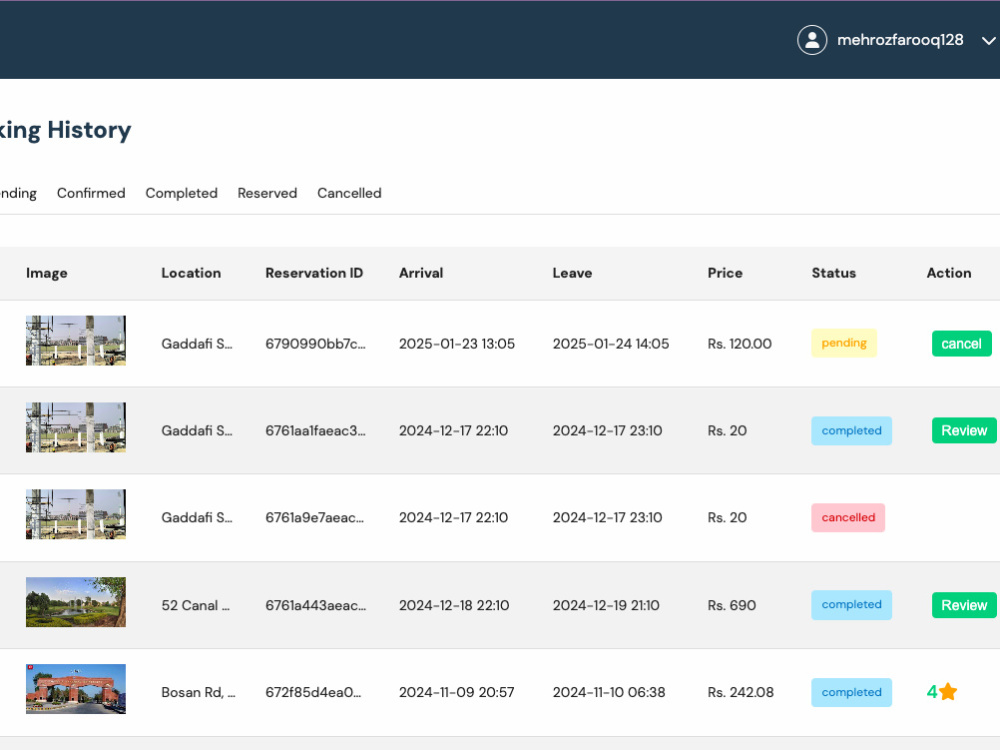Click the 52 Canal ... location cell

click(x=196, y=605)
